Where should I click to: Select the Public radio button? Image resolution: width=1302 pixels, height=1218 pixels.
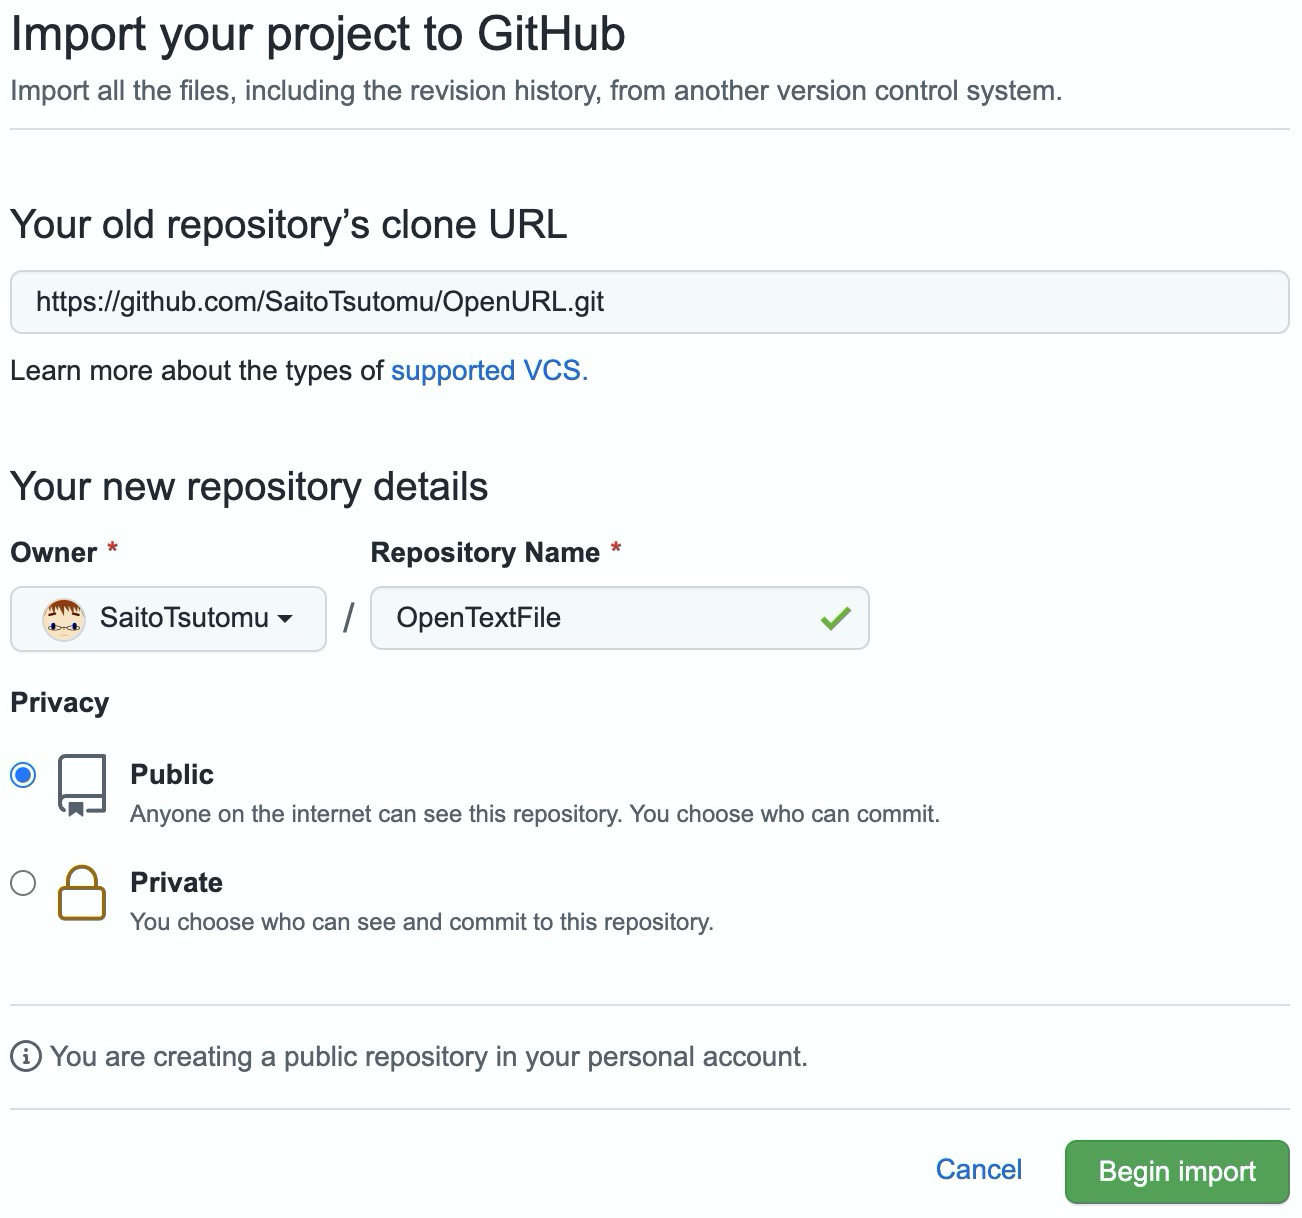pyautogui.click(x=23, y=775)
